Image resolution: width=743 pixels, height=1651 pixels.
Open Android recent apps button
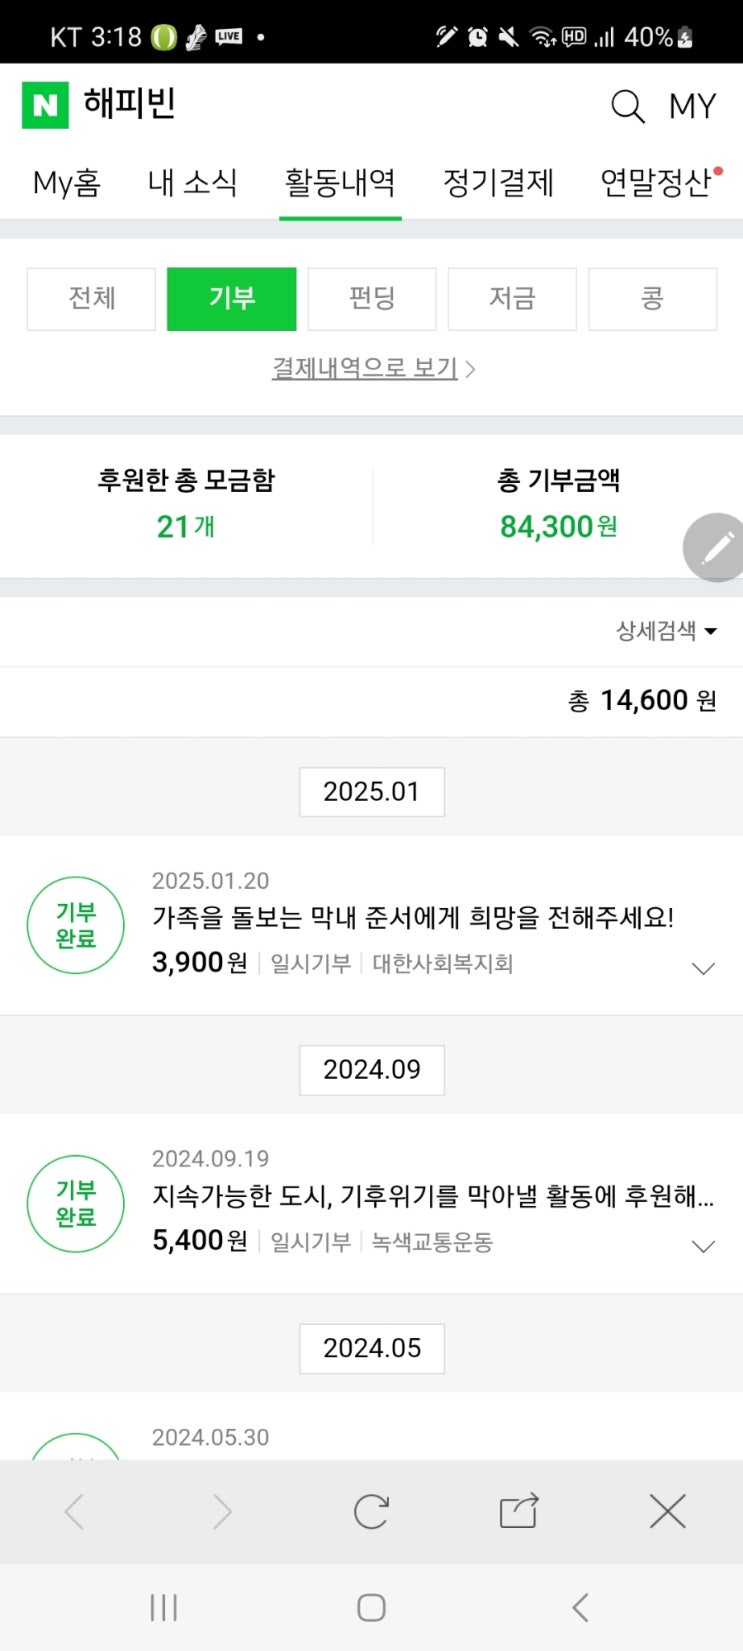pyautogui.click(x=163, y=1607)
